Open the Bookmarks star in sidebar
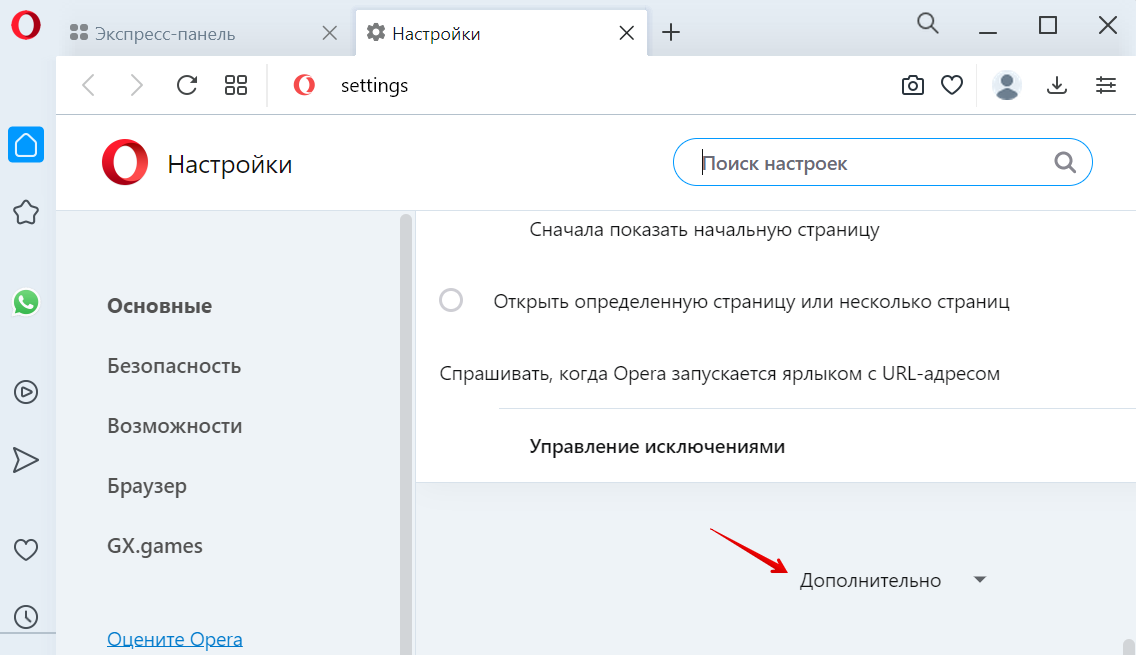 click(x=26, y=212)
